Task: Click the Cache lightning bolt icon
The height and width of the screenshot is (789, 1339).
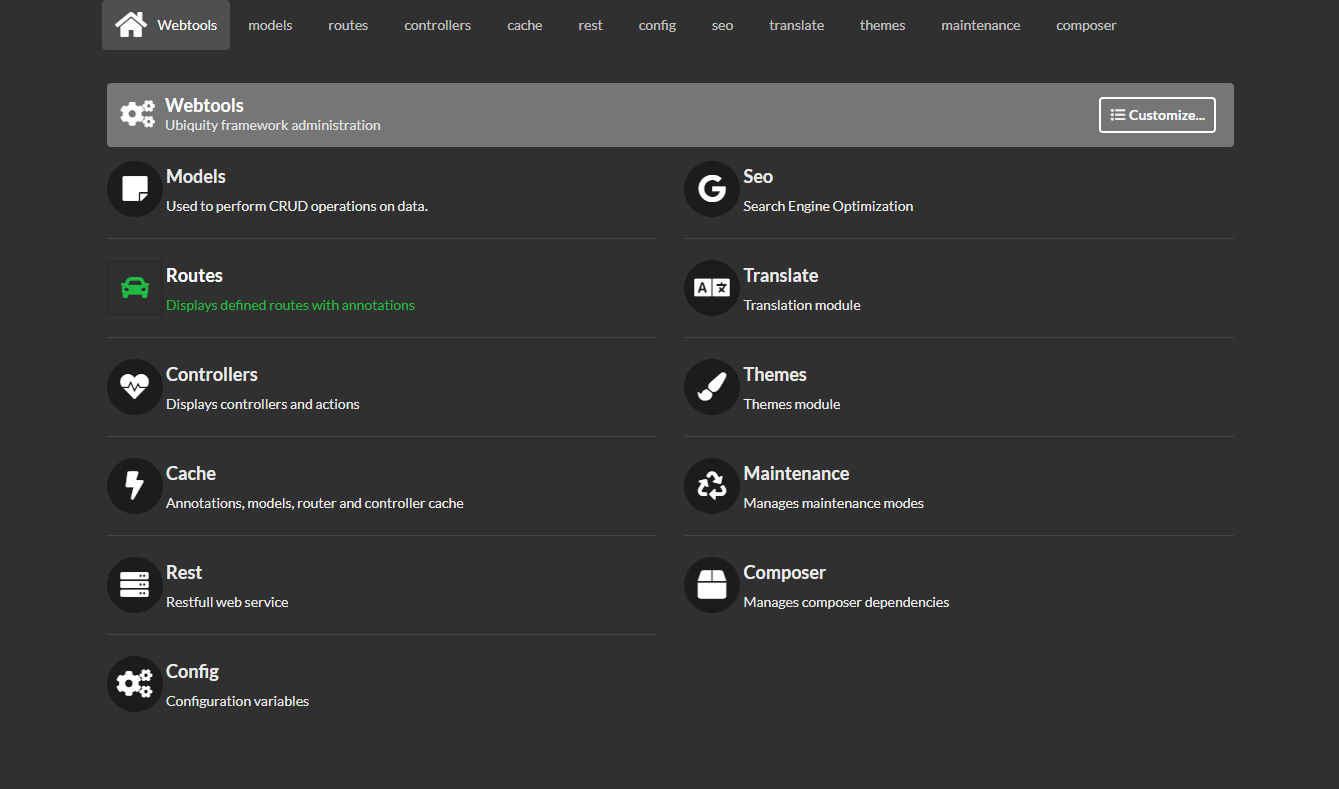Action: coord(134,486)
